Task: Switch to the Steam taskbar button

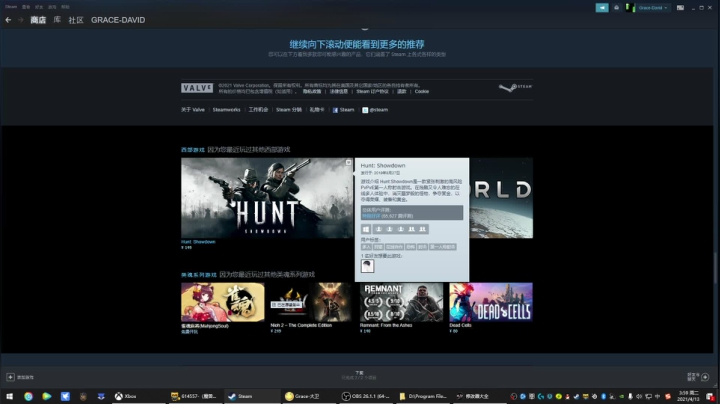Action: tap(252, 396)
